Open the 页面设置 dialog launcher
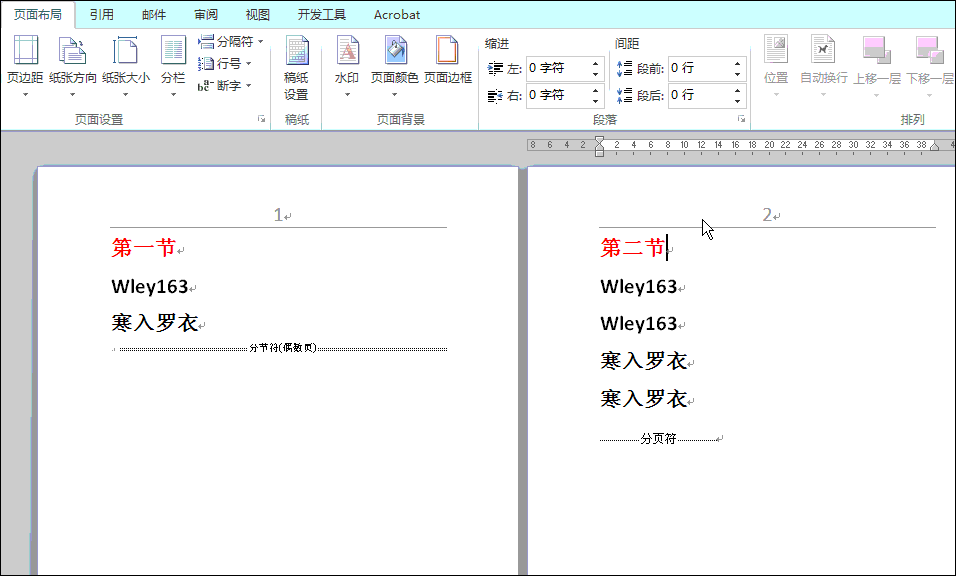956x576 pixels. click(262, 119)
